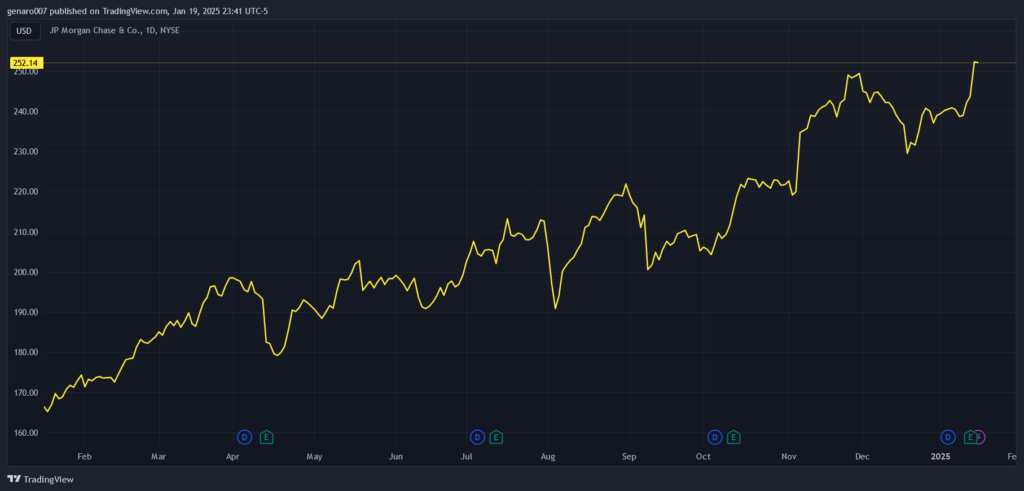Click the 230.00 price axis label
Image resolution: width=1024 pixels, height=491 pixels.
coord(25,152)
